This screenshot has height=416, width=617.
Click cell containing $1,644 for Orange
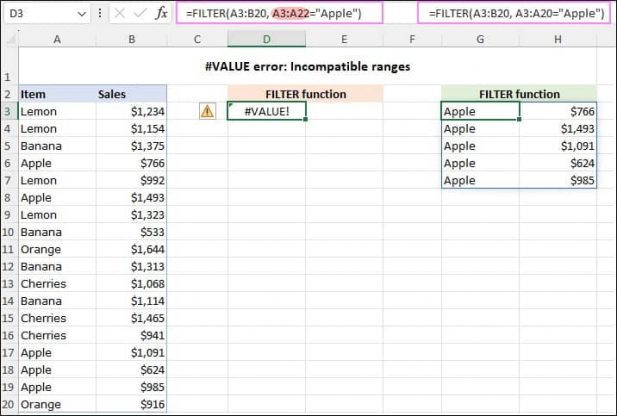(131, 249)
